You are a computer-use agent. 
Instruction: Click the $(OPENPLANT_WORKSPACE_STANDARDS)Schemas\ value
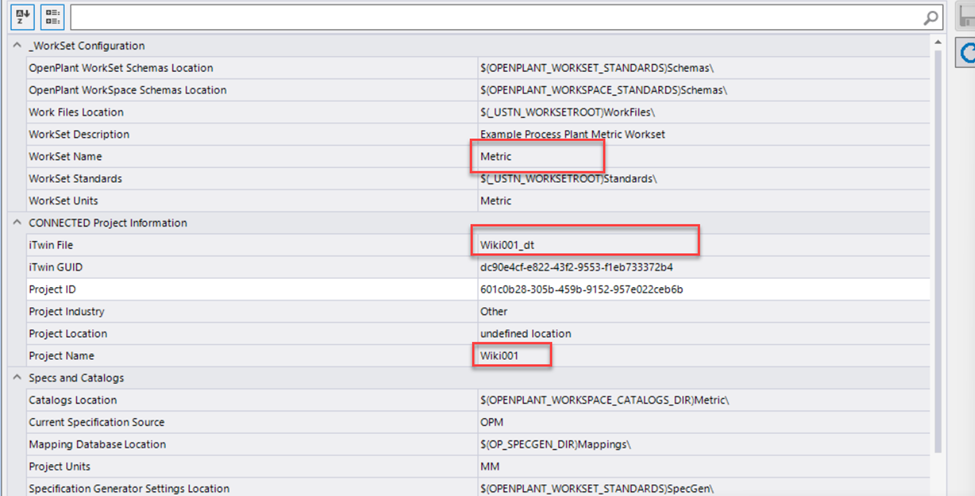pyautogui.click(x=603, y=90)
